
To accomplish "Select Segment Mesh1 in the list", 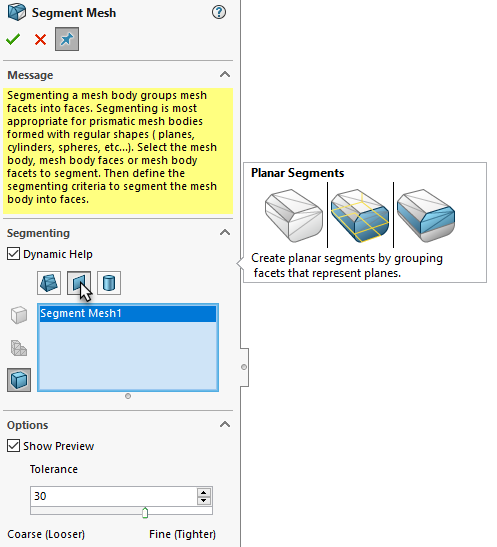I will click(128, 313).
